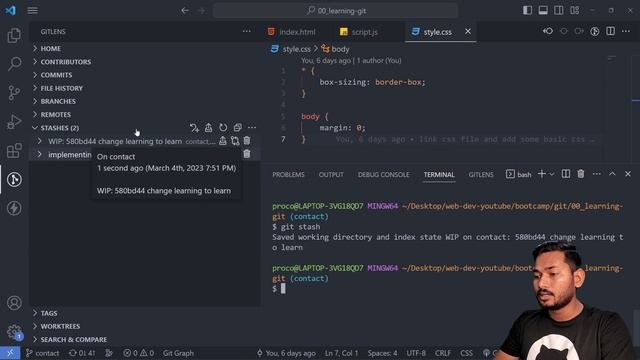Open the Manage gear icon
This screenshot has height=360, width=640.
[x=14, y=331]
